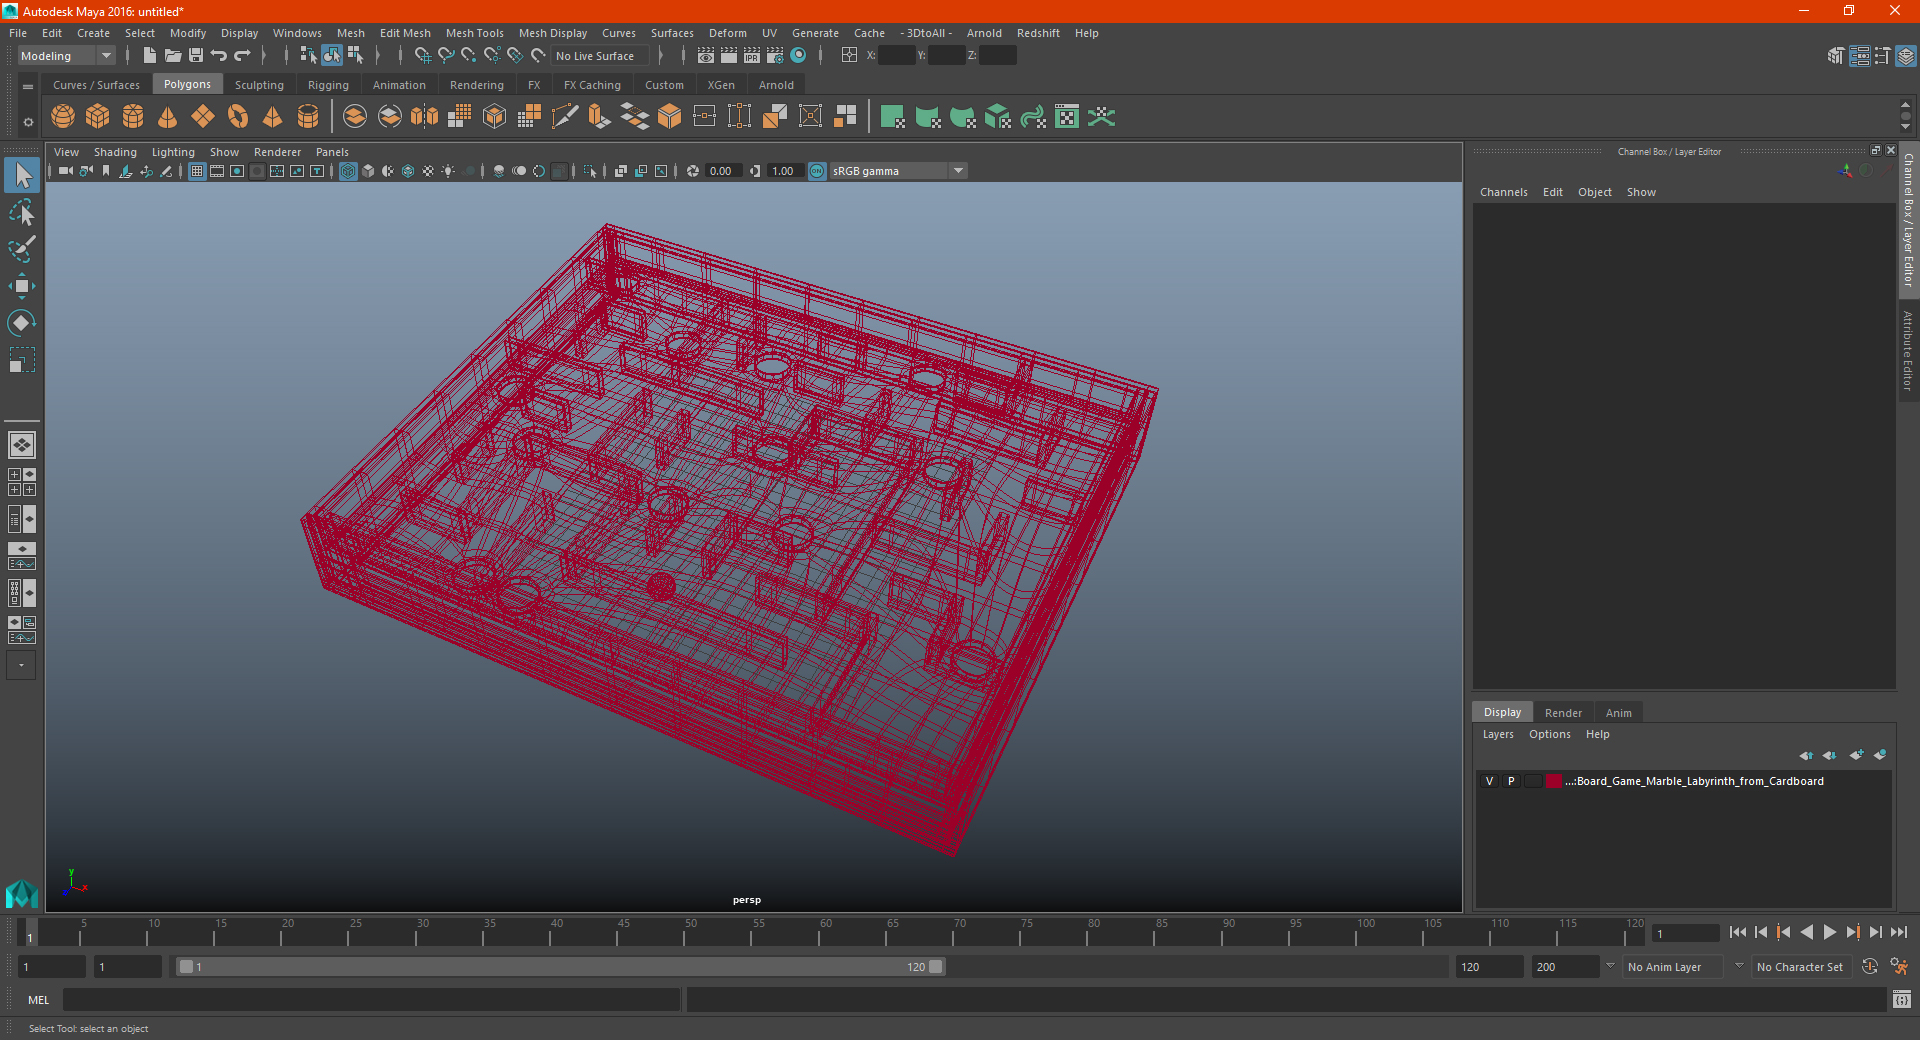Create a polygon cone from the shelf
1920x1040 pixels.
168,117
